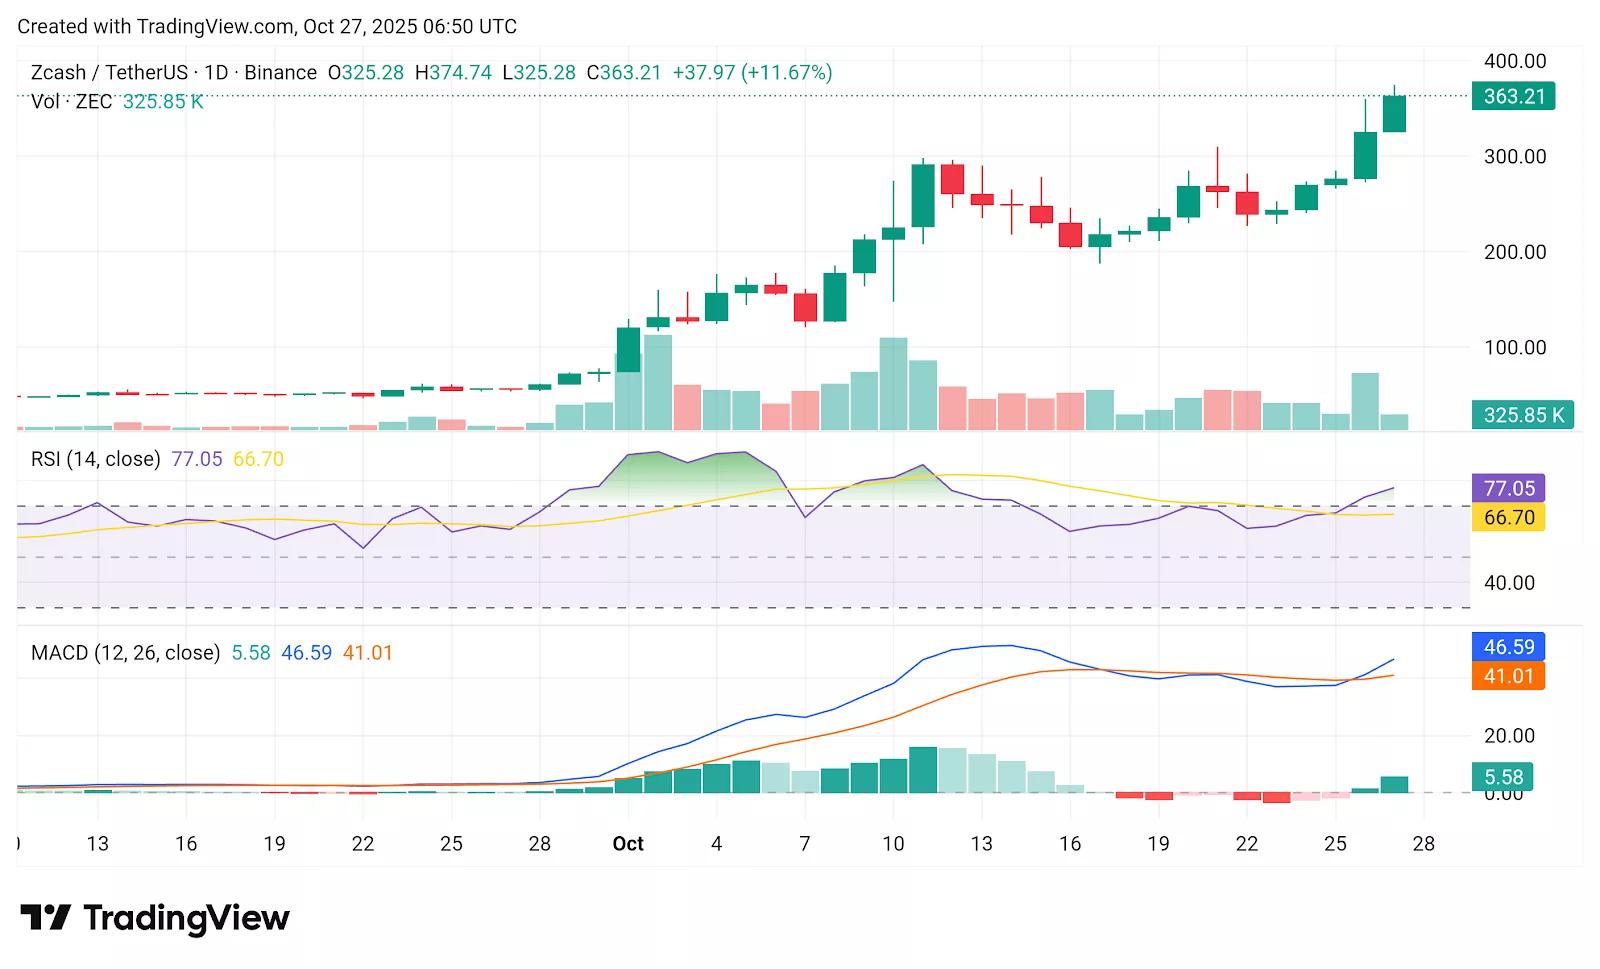Expand the Zcash / TetherUS symbol picker
The image size is (1600, 969).
pos(113,72)
